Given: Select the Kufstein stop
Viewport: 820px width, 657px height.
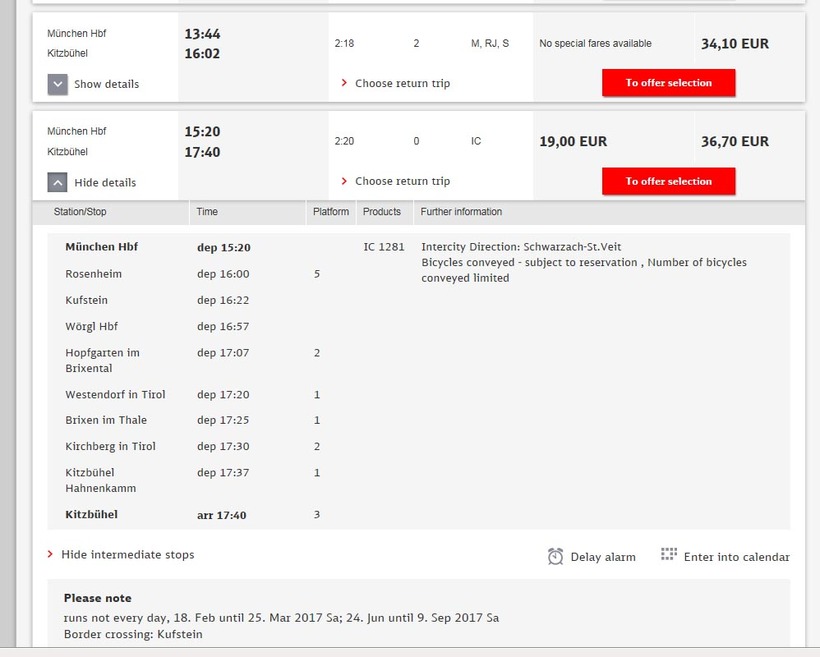Looking at the screenshot, I should coord(87,300).
